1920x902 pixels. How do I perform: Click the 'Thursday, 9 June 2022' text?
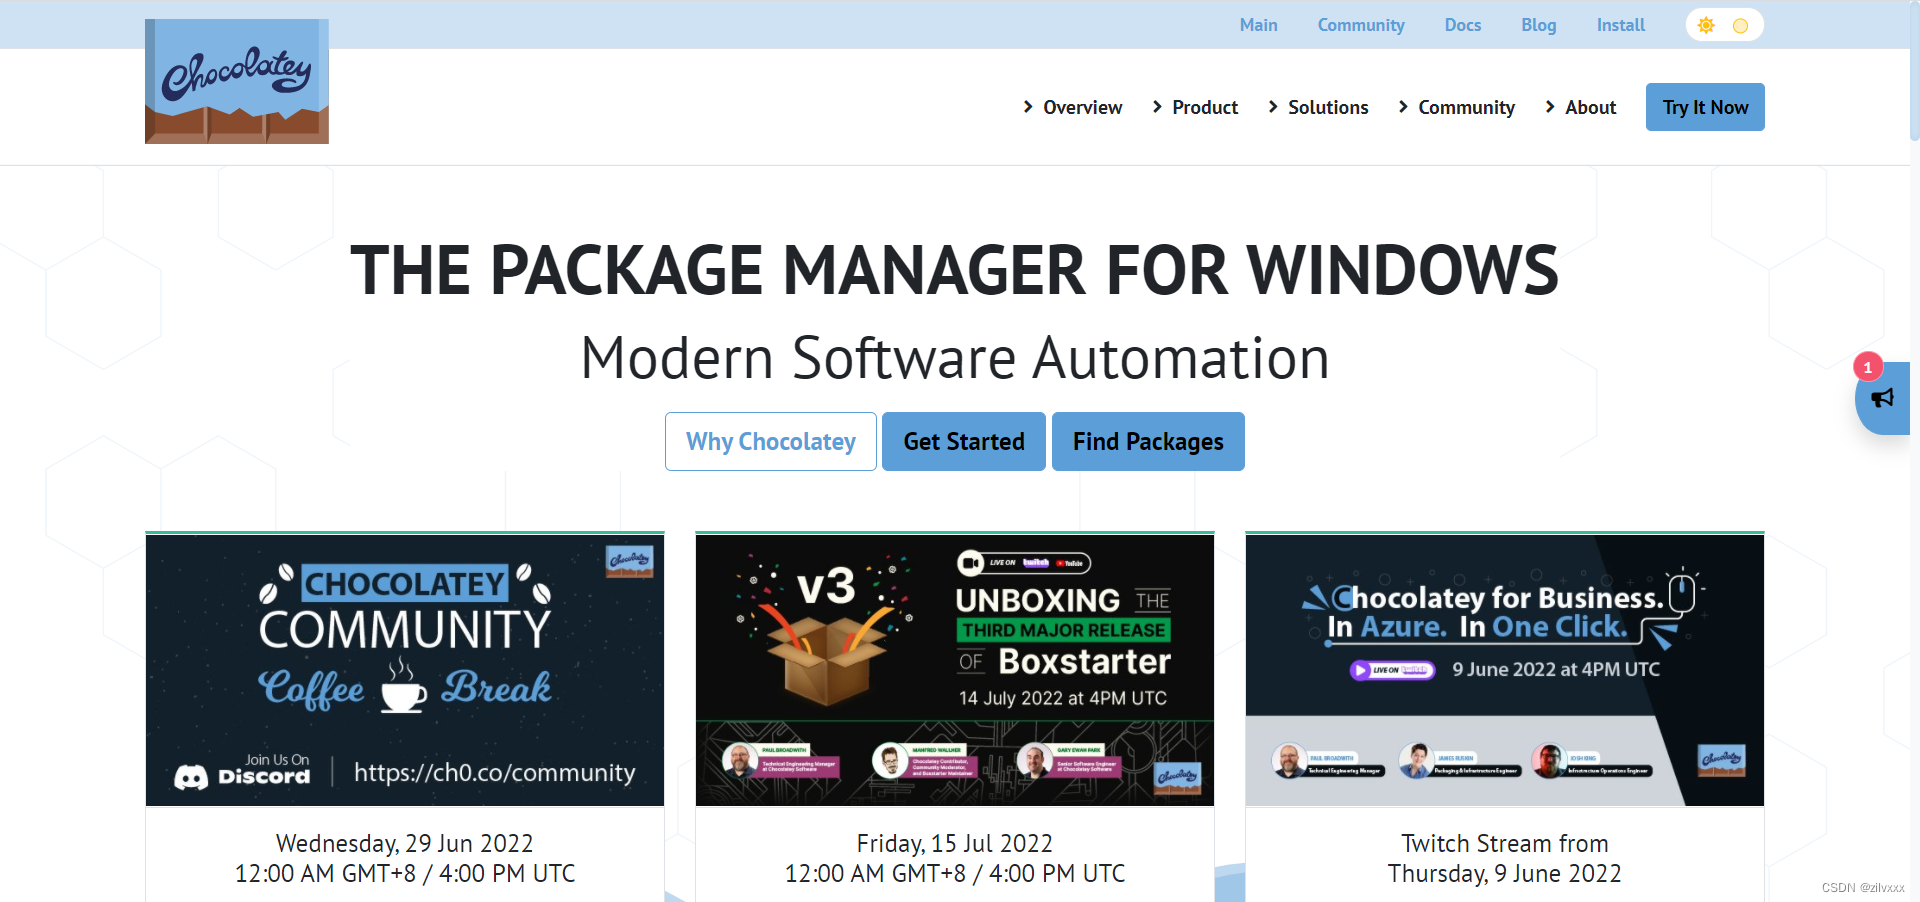click(x=1505, y=873)
